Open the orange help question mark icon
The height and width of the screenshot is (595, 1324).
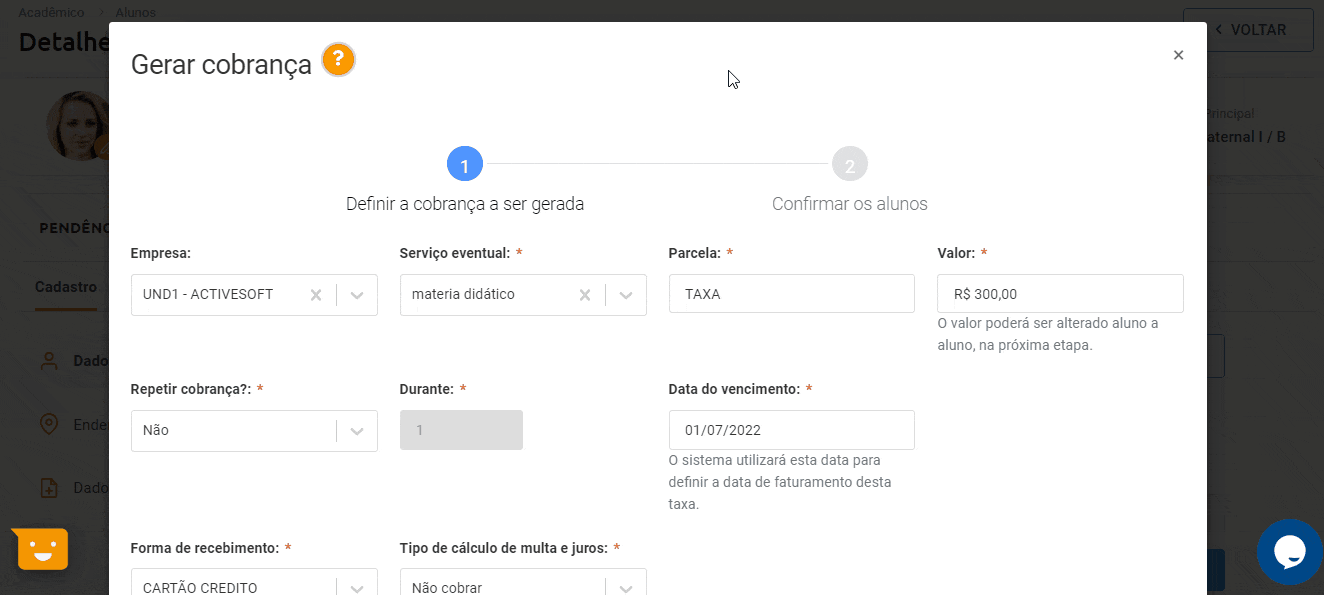[338, 60]
